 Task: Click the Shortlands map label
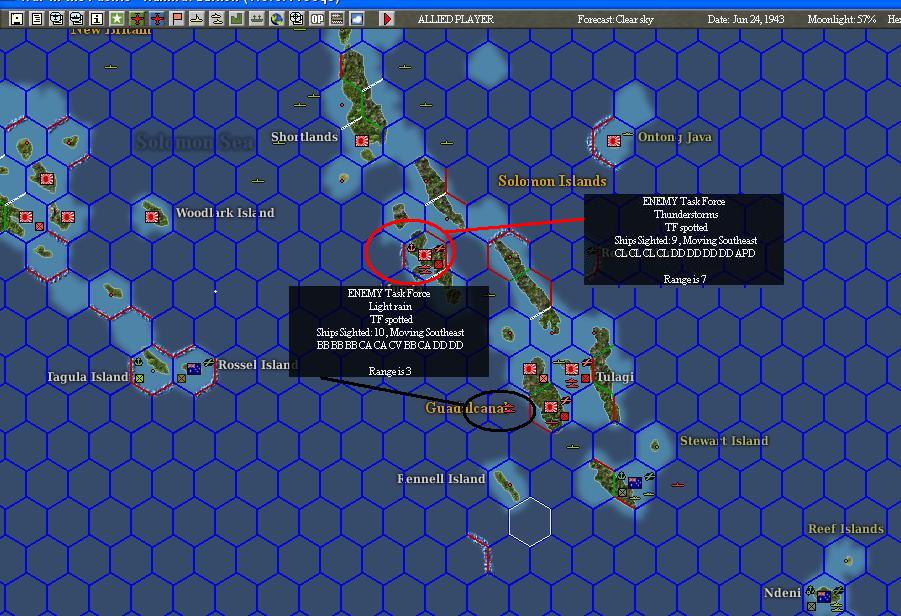click(x=305, y=137)
